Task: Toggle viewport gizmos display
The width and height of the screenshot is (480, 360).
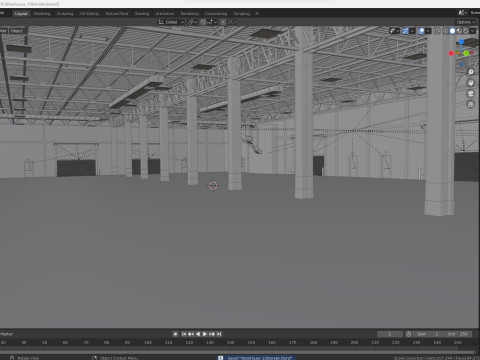Action: point(405,31)
